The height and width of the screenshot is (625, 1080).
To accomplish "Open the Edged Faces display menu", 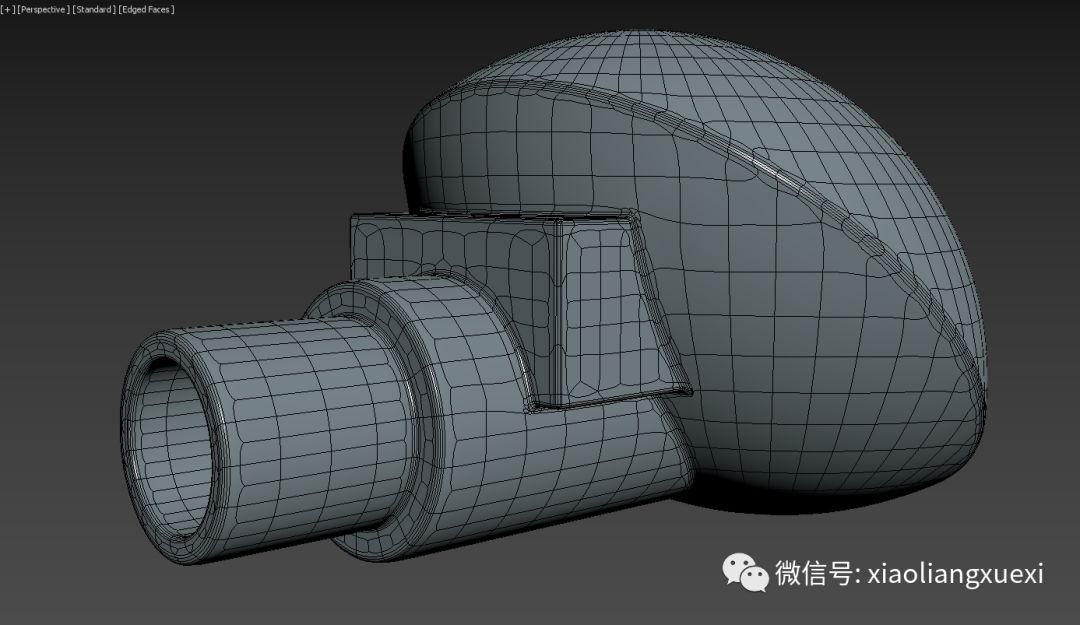I will pyautogui.click(x=147, y=10).
